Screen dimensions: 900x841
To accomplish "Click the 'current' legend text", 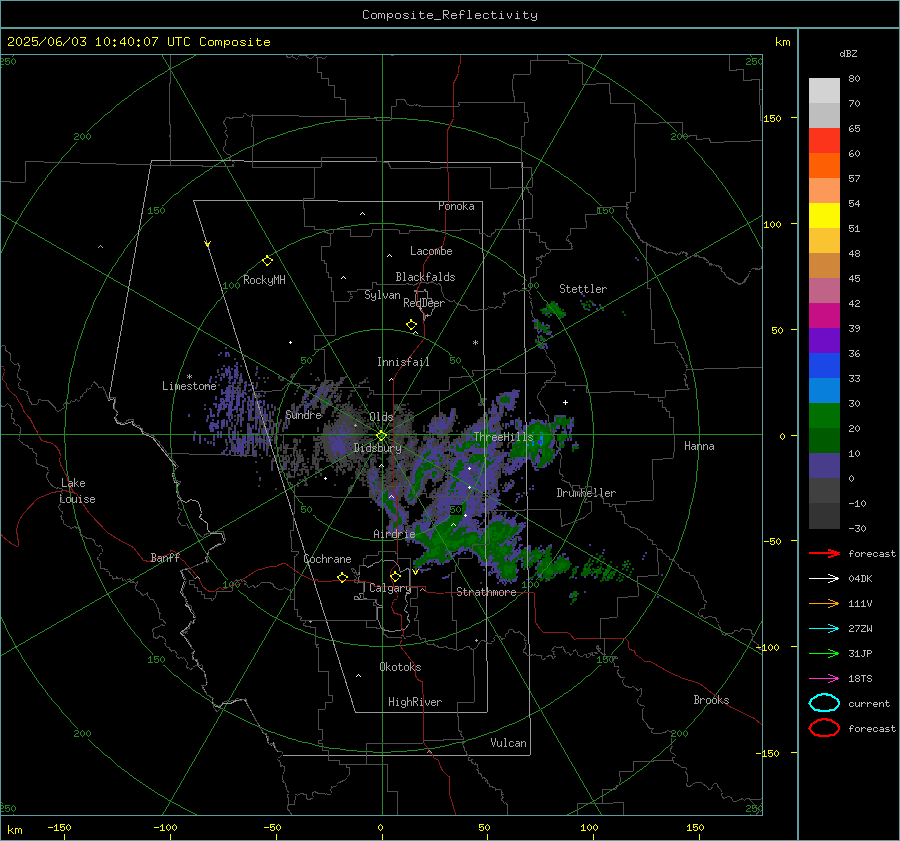I will pos(869,704).
